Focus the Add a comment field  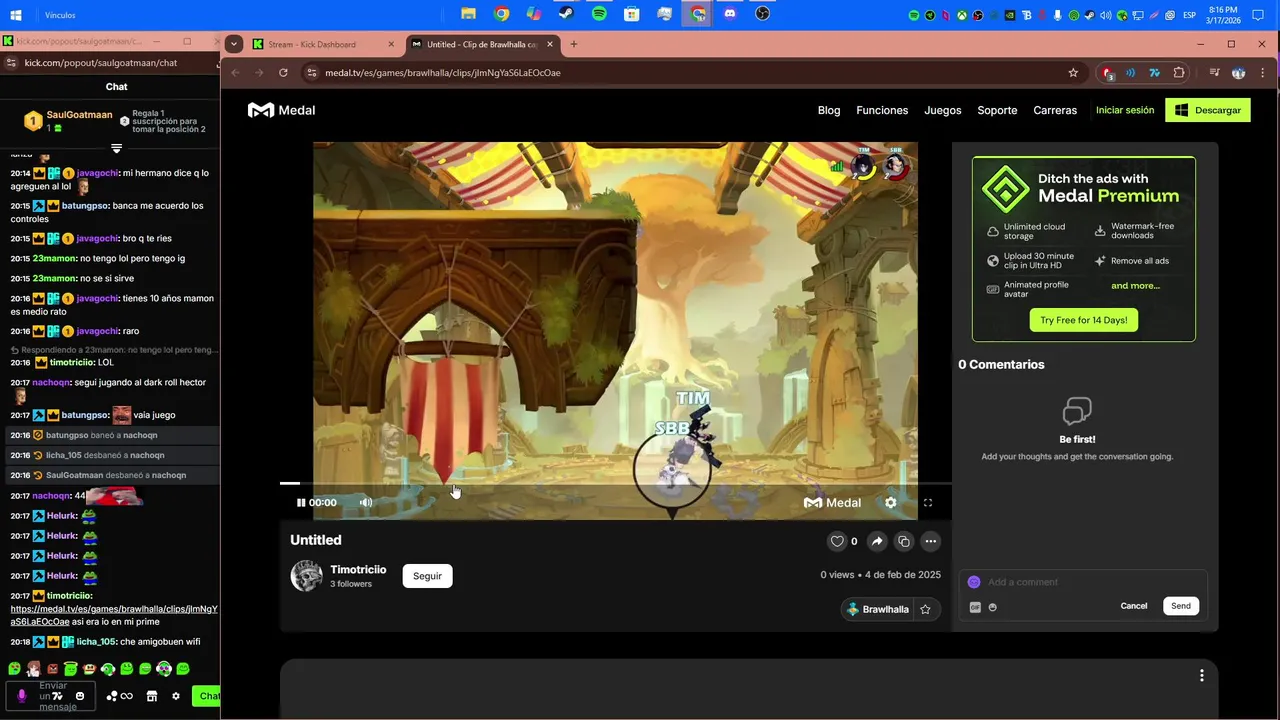point(1085,582)
